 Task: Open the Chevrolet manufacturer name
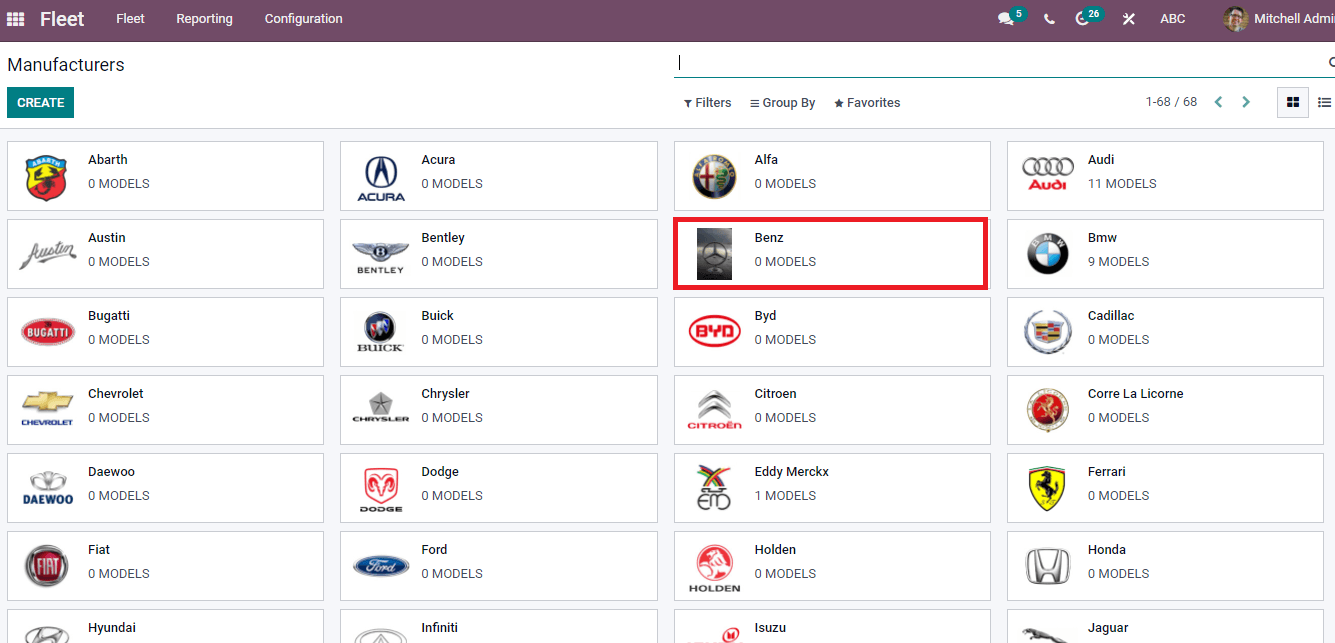[116, 394]
